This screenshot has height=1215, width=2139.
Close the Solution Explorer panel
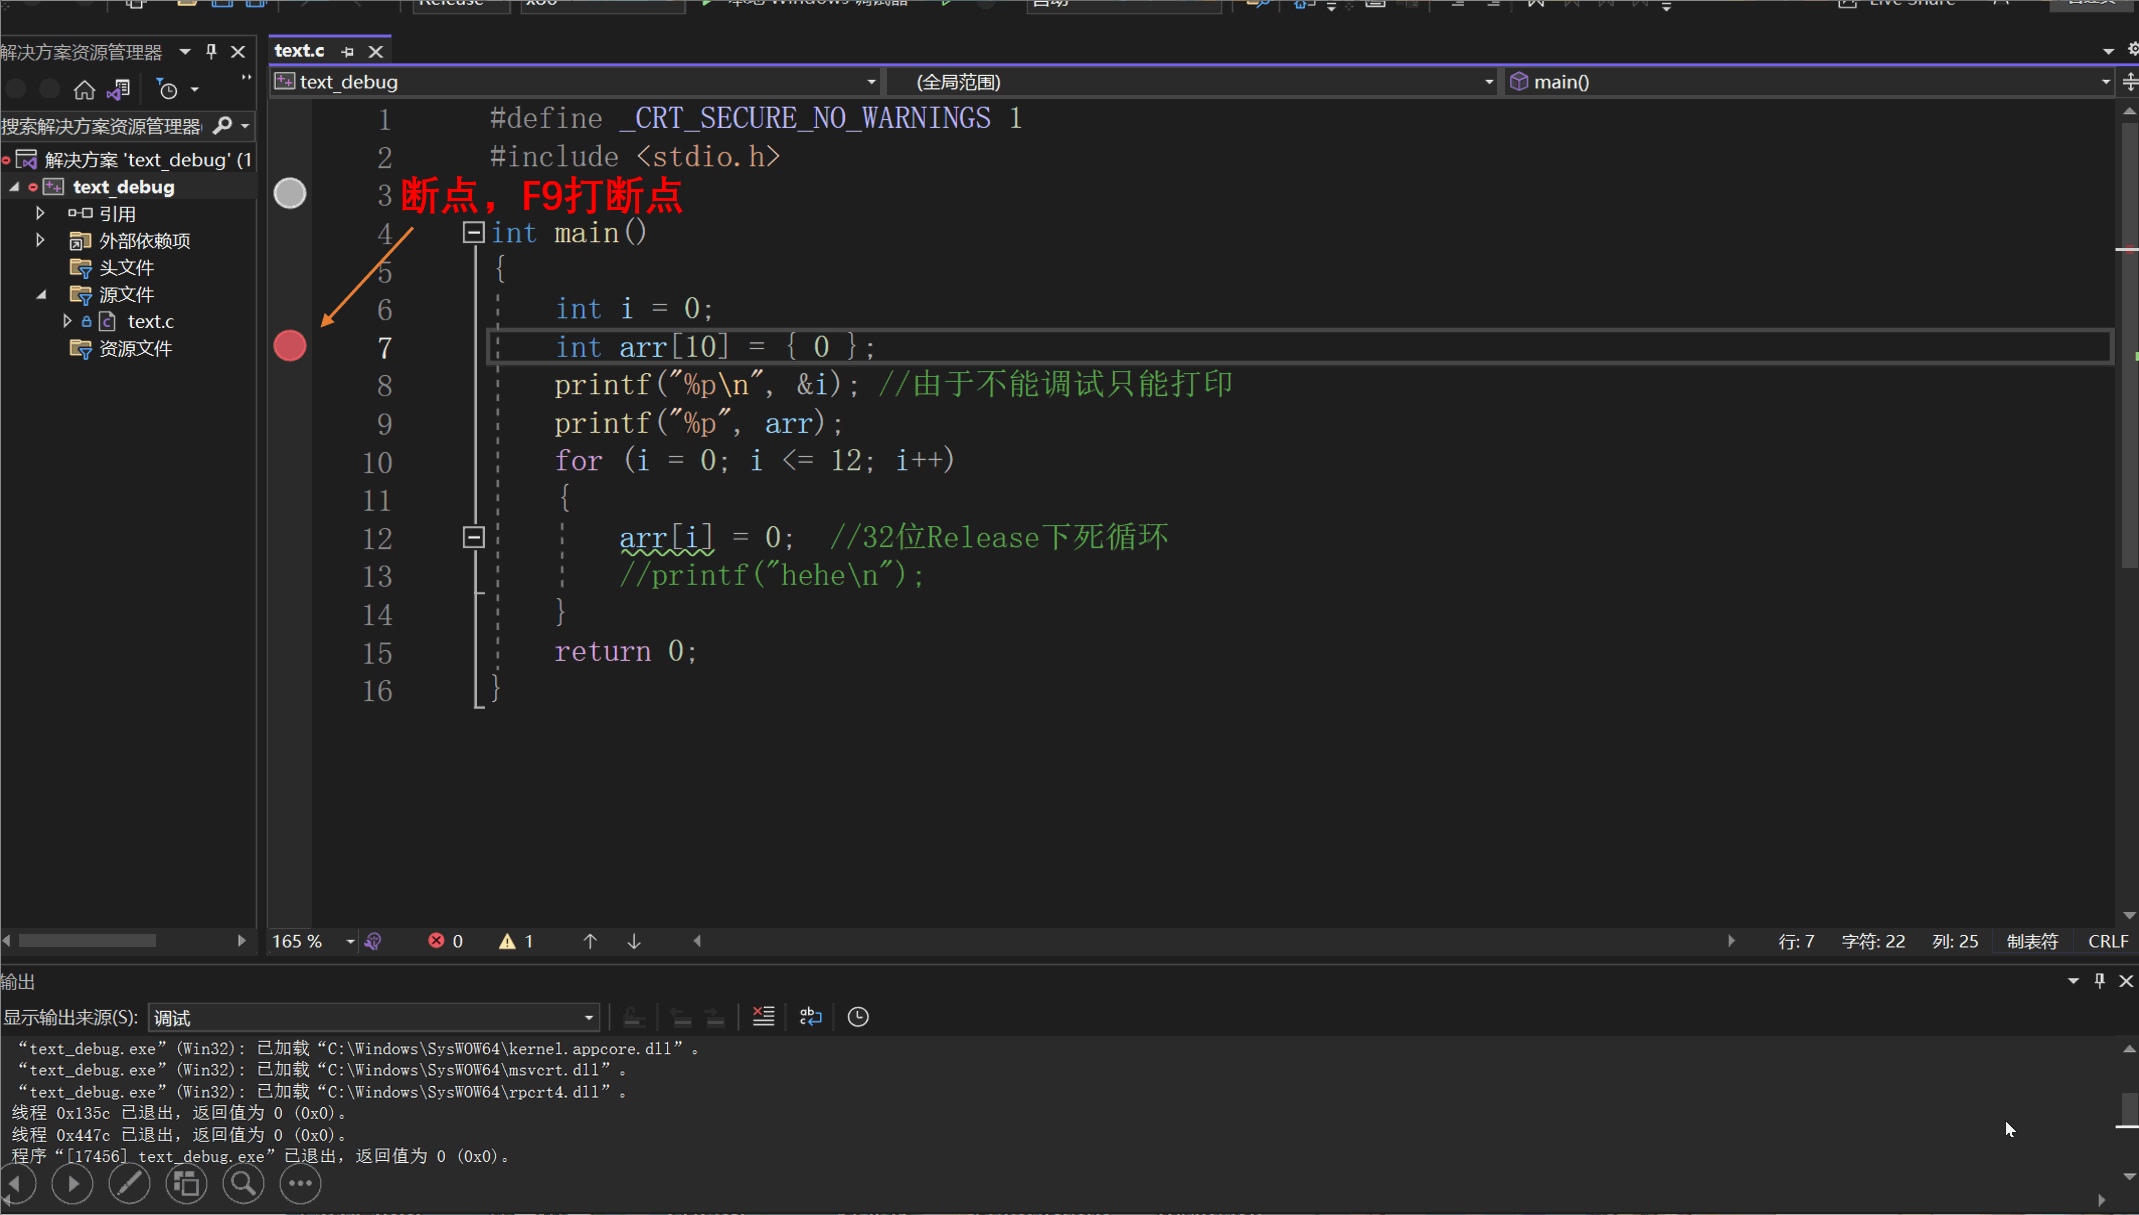[238, 51]
